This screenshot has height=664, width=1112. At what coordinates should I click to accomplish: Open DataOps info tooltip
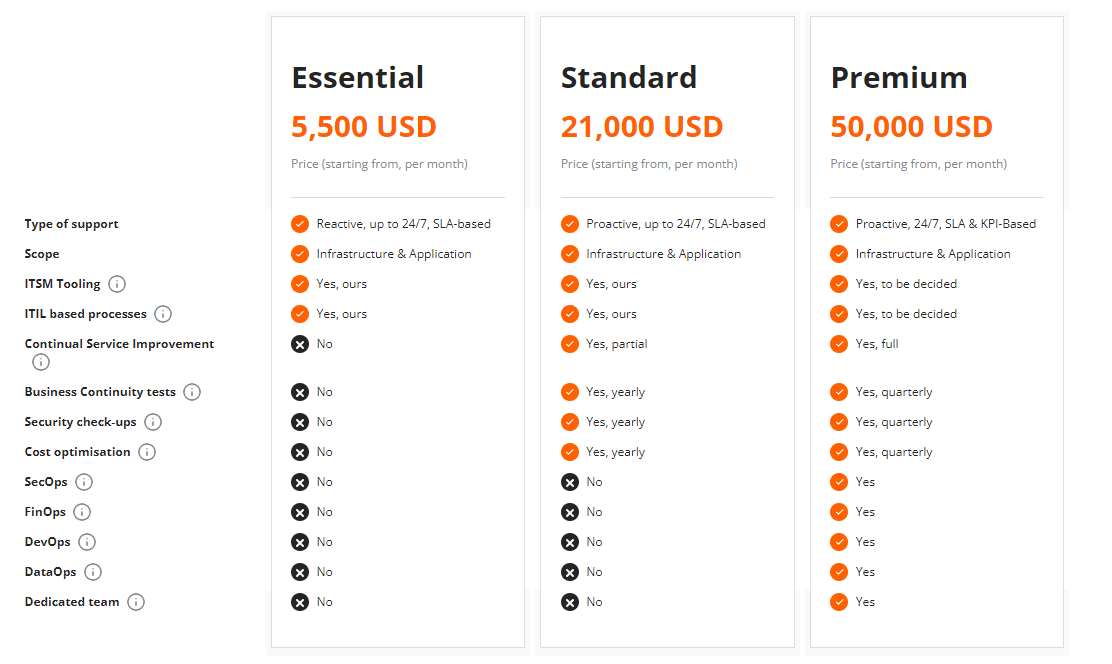(93, 572)
